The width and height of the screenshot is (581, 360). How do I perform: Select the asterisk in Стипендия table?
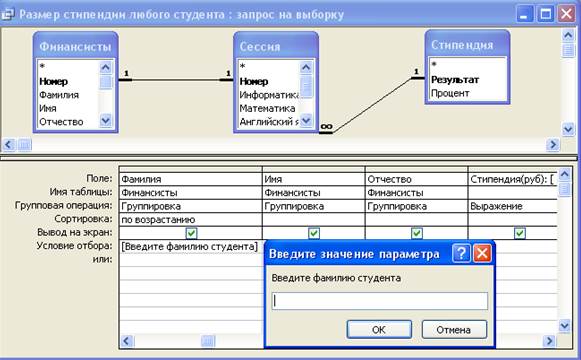[x=434, y=65]
